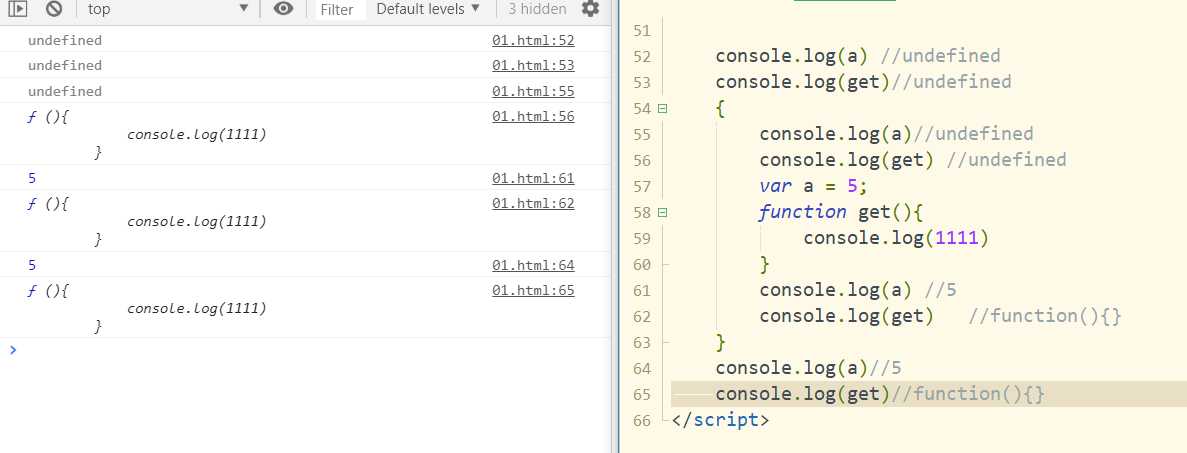Click the '//function(){}' comment on line 62

[x=1045, y=316]
